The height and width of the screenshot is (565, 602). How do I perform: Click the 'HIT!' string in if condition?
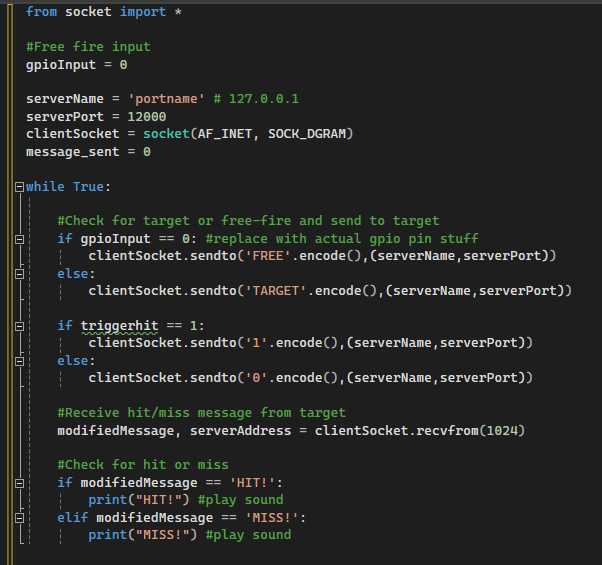click(252, 483)
